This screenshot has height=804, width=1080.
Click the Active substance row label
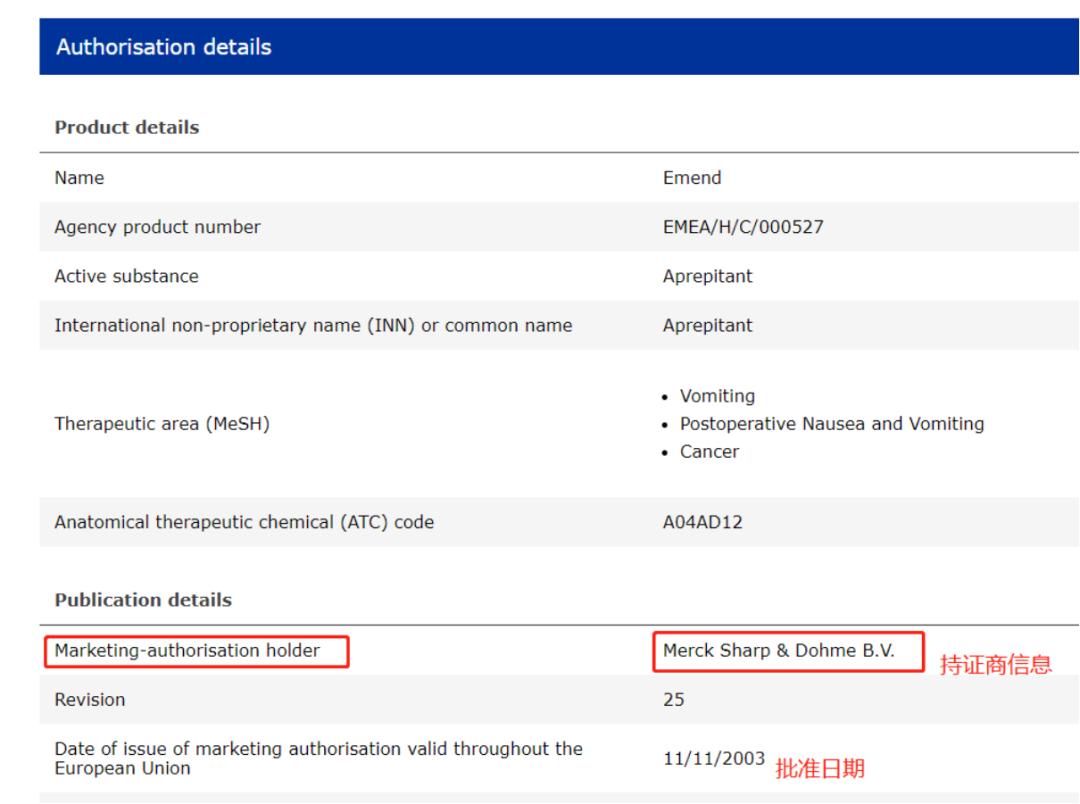(x=126, y=276)
